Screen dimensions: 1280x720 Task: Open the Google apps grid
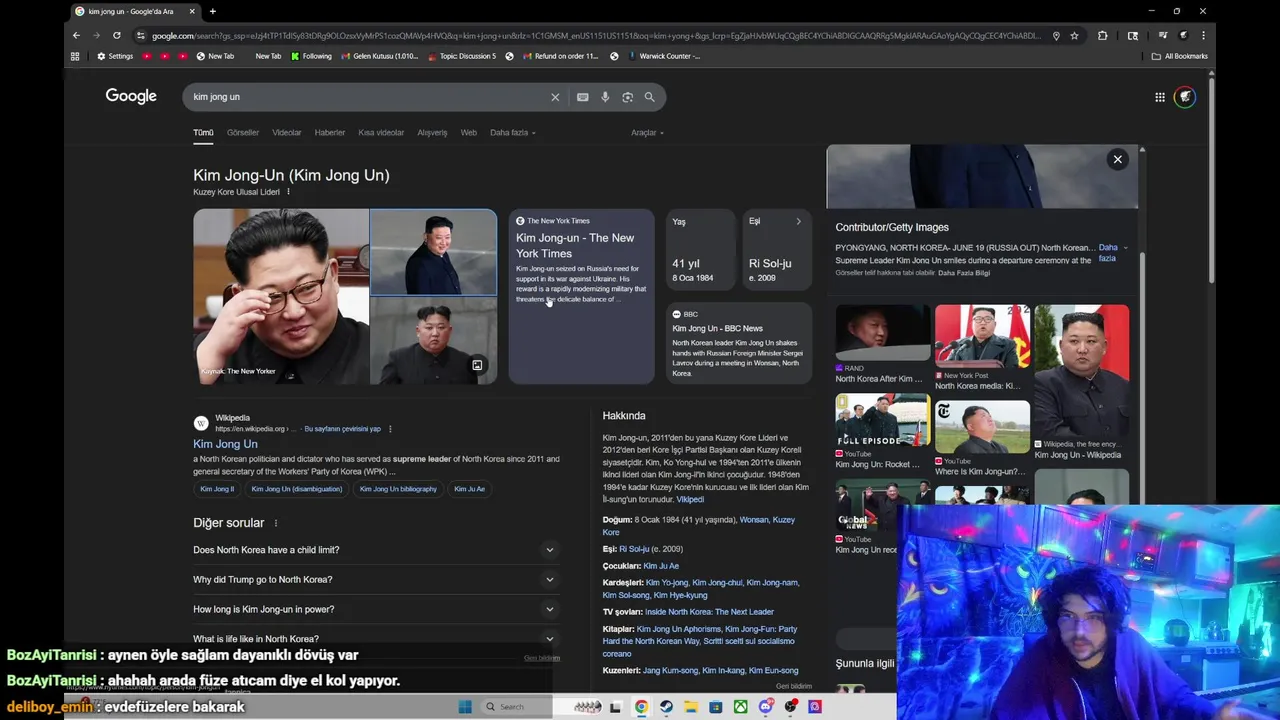(x=1160, y=97)
